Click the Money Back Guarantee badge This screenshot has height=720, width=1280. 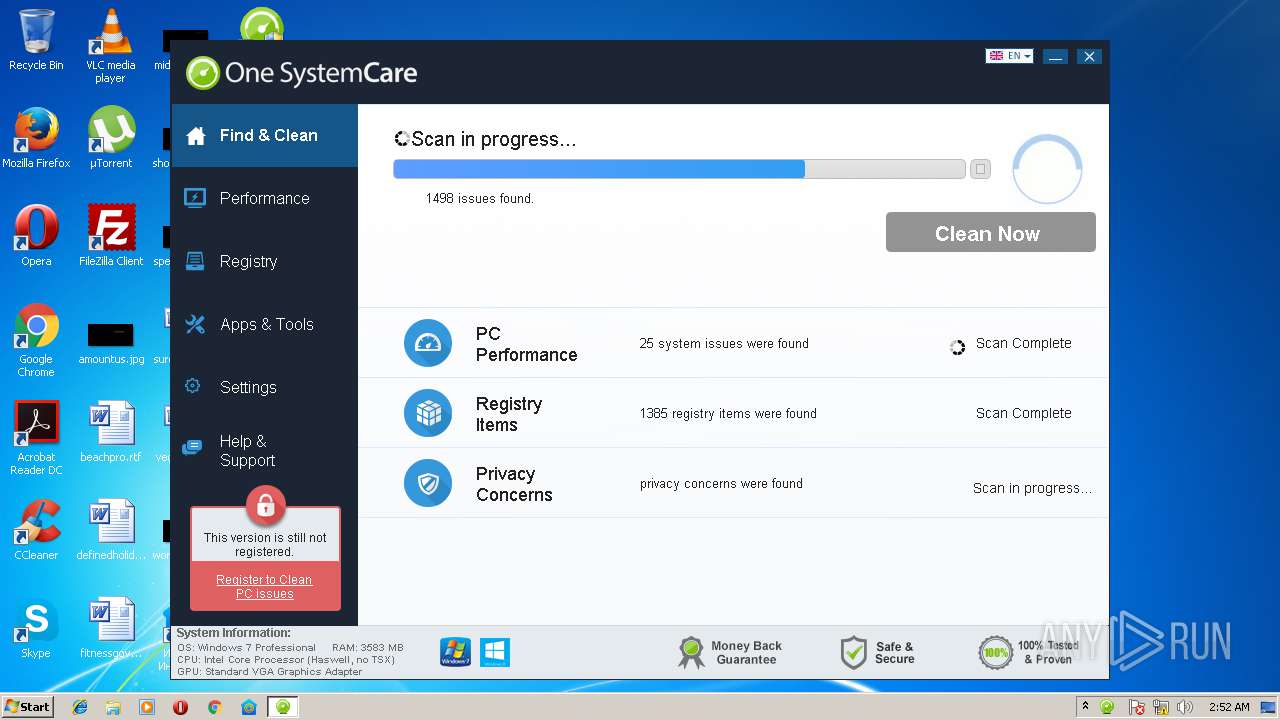(x=730, y=652)
